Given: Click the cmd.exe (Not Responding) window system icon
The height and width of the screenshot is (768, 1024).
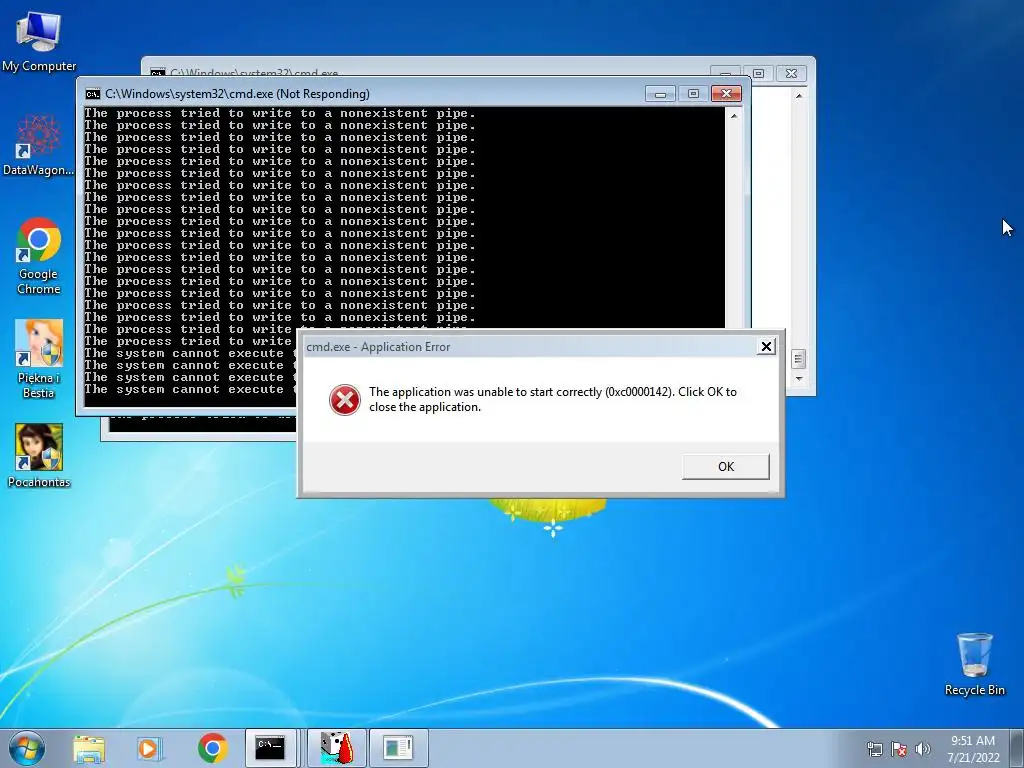Looking at the screenshot, I should tap(93, 94).
